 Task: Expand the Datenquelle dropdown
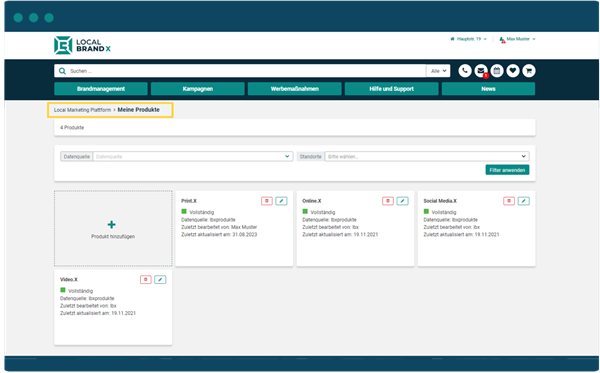click(x=193, y=156)
